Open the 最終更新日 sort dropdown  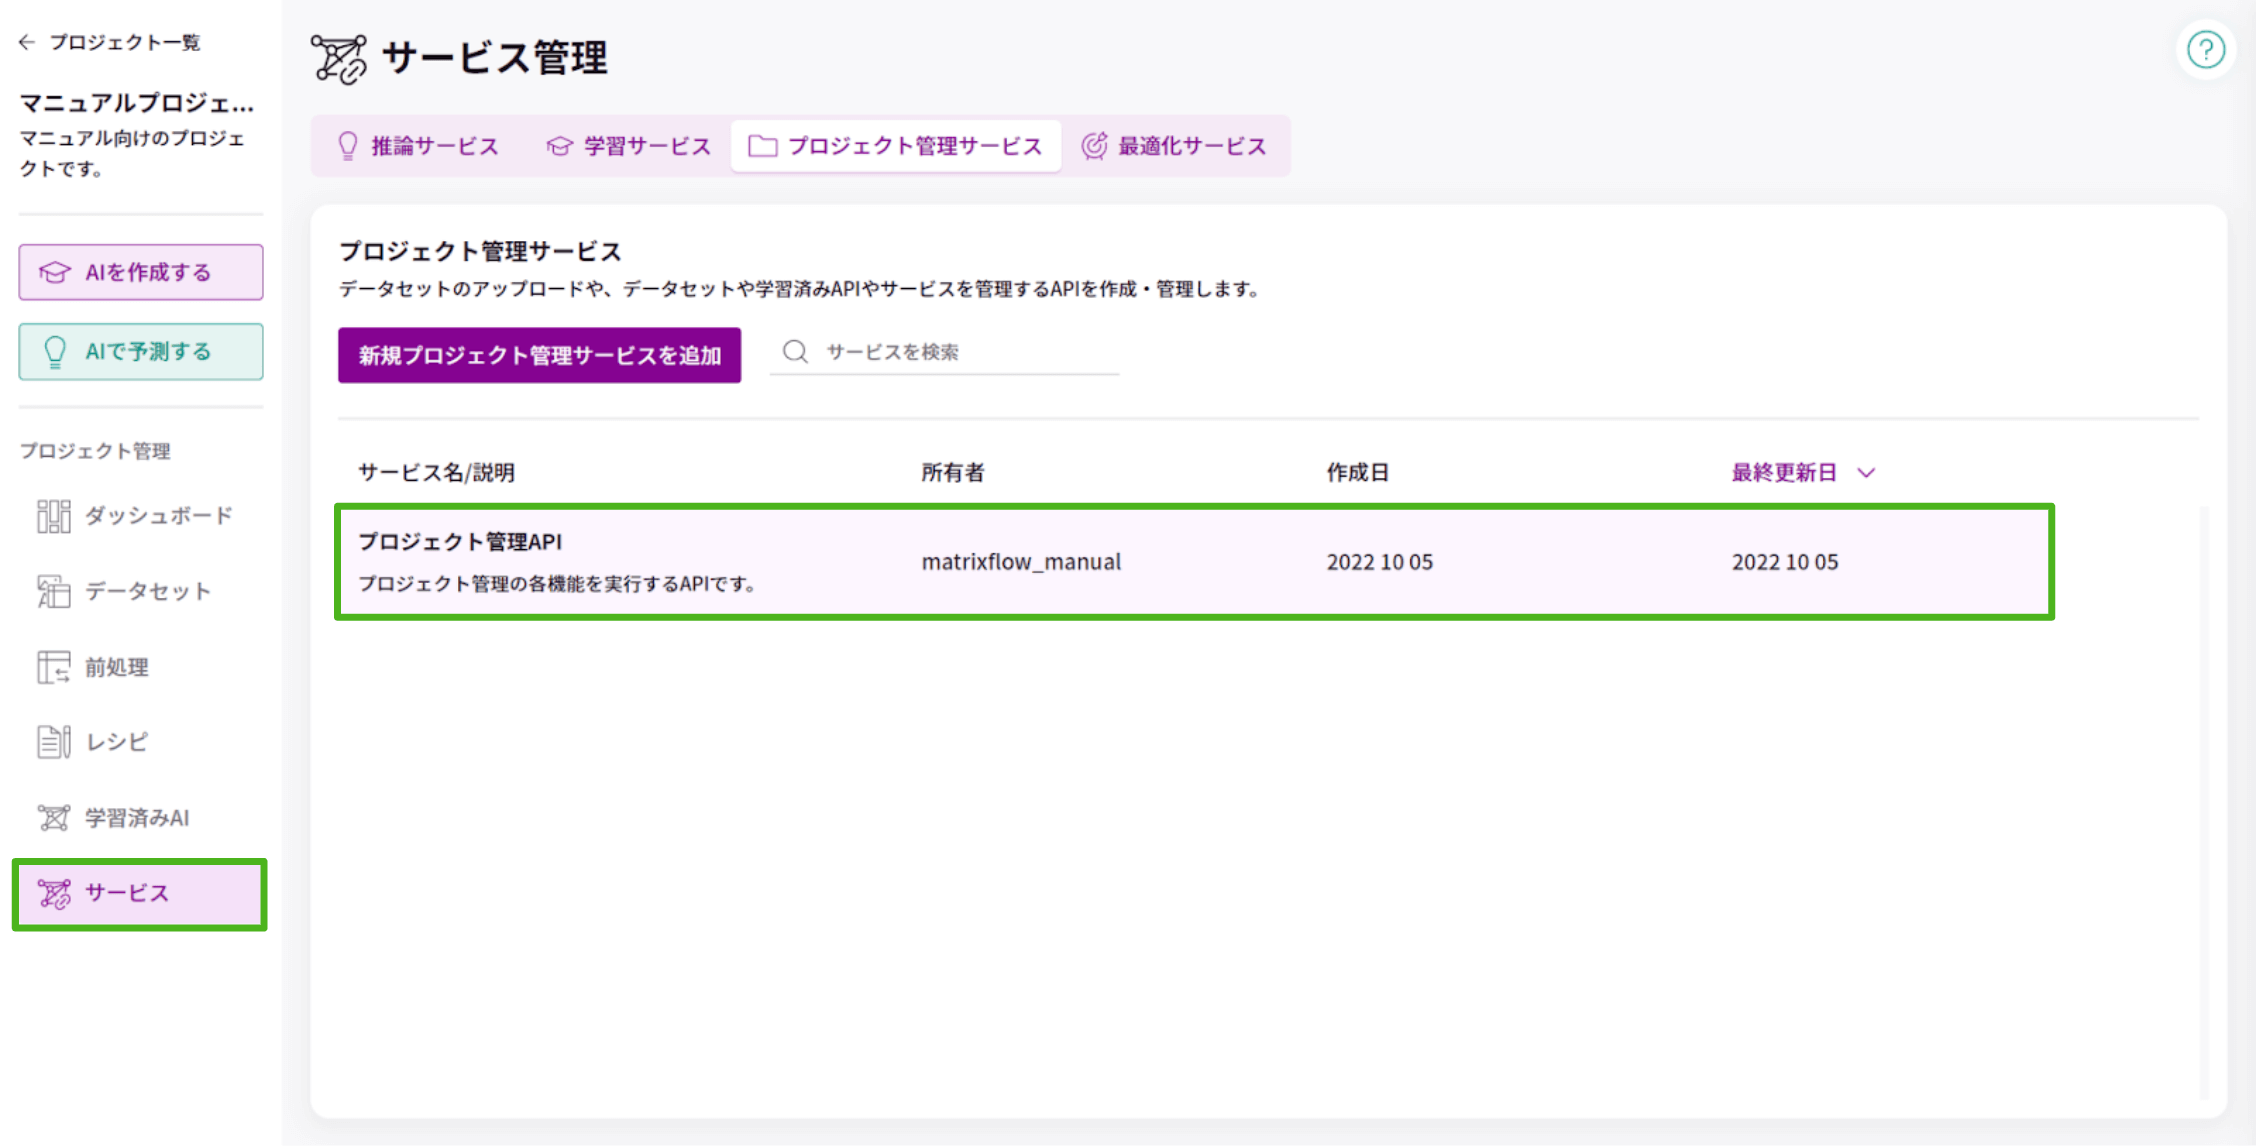pos(1802,472)
